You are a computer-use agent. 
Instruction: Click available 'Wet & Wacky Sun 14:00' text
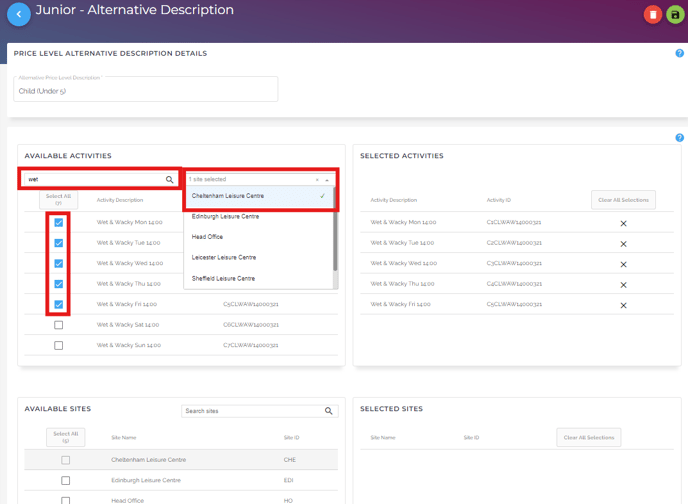pos(129,346)
